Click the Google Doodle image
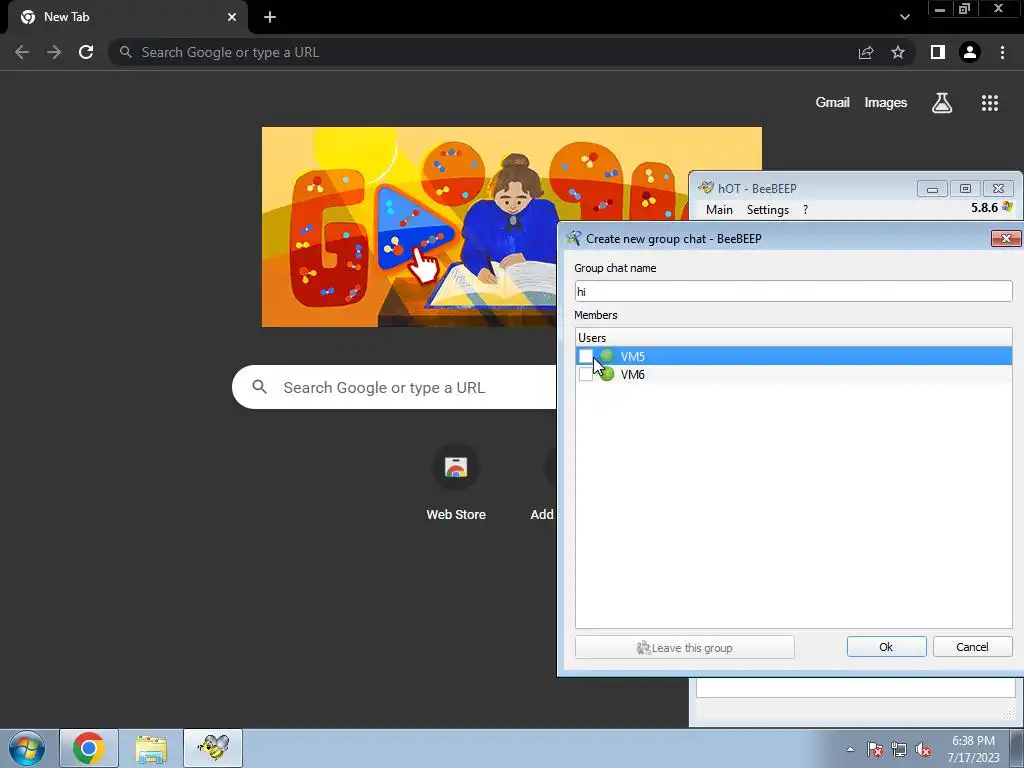Screen dimensions: 1024x768 click(409, 227)
